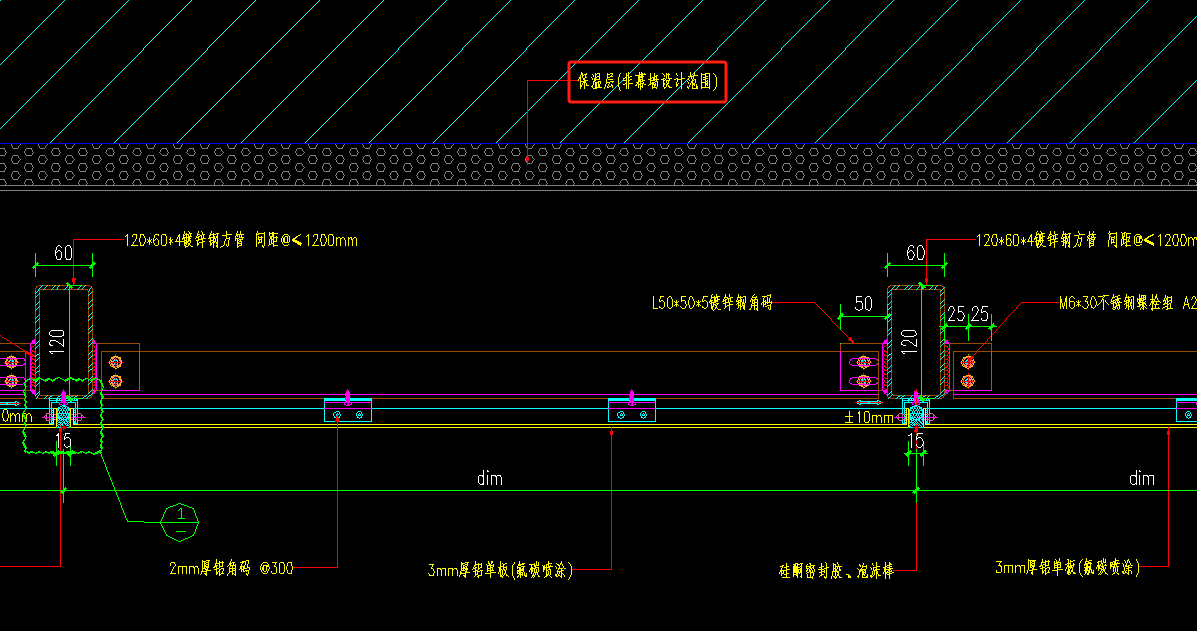Click the upper bolt right of right tube
Image resolution: width=1197 pixels, height=631 pixels.
[x=967, y=361]
